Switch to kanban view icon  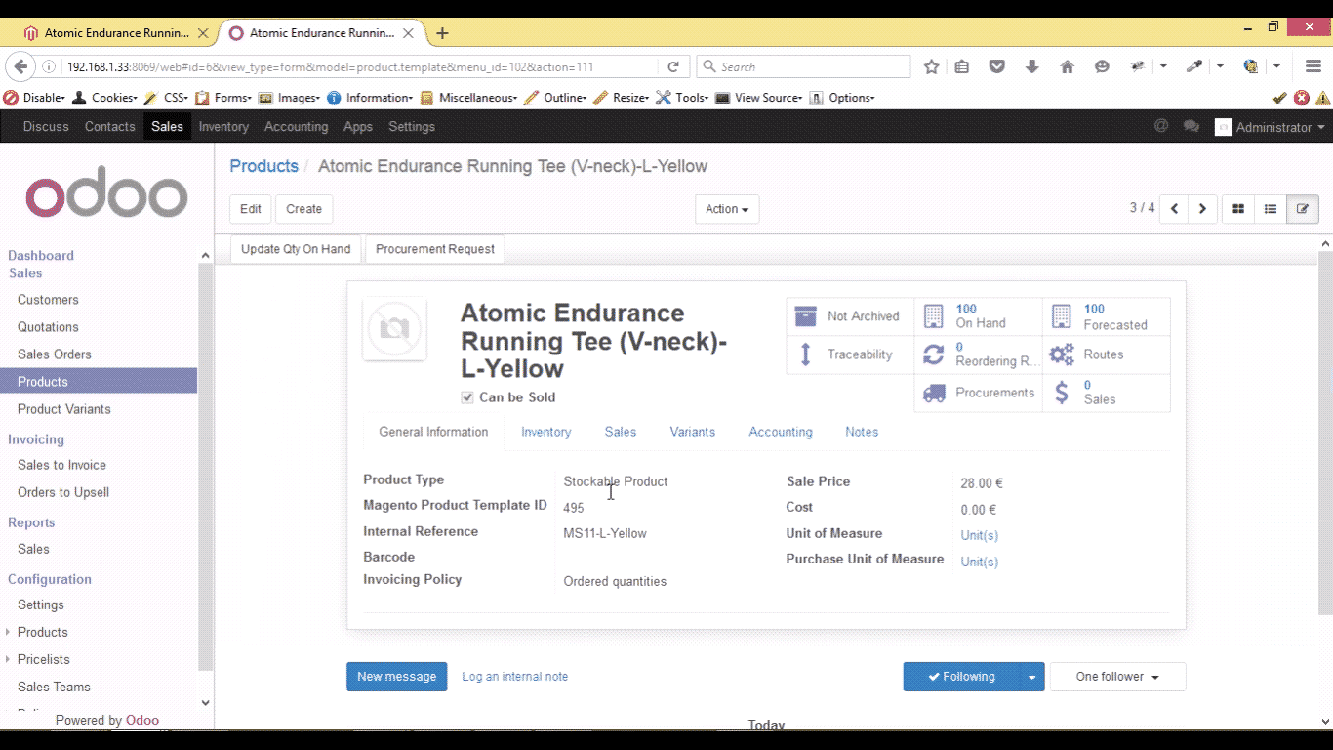(1238, 209)
